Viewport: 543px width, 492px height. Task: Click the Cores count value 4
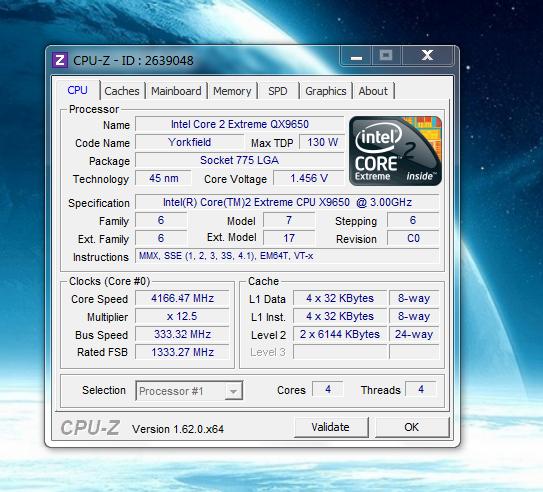click(328, 390)
